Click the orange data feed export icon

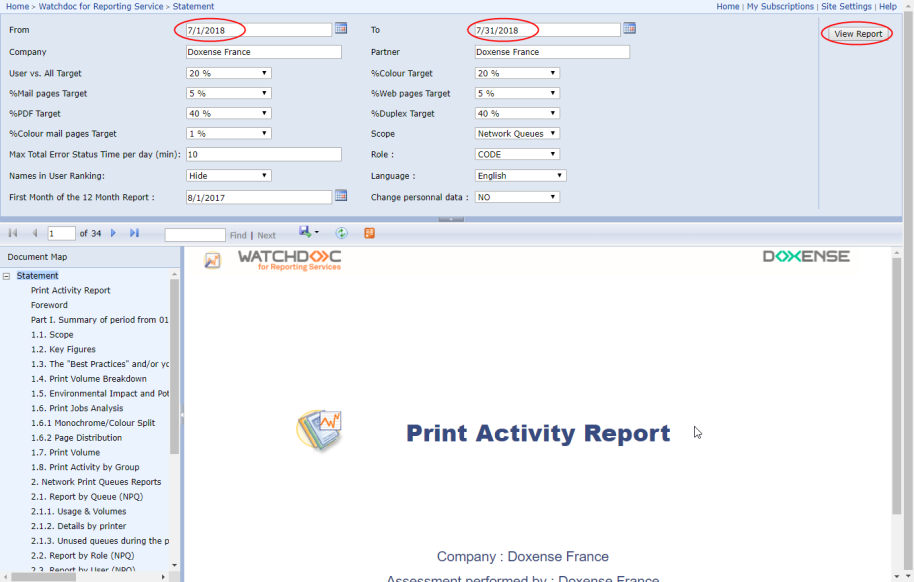(x=369, y=233)
